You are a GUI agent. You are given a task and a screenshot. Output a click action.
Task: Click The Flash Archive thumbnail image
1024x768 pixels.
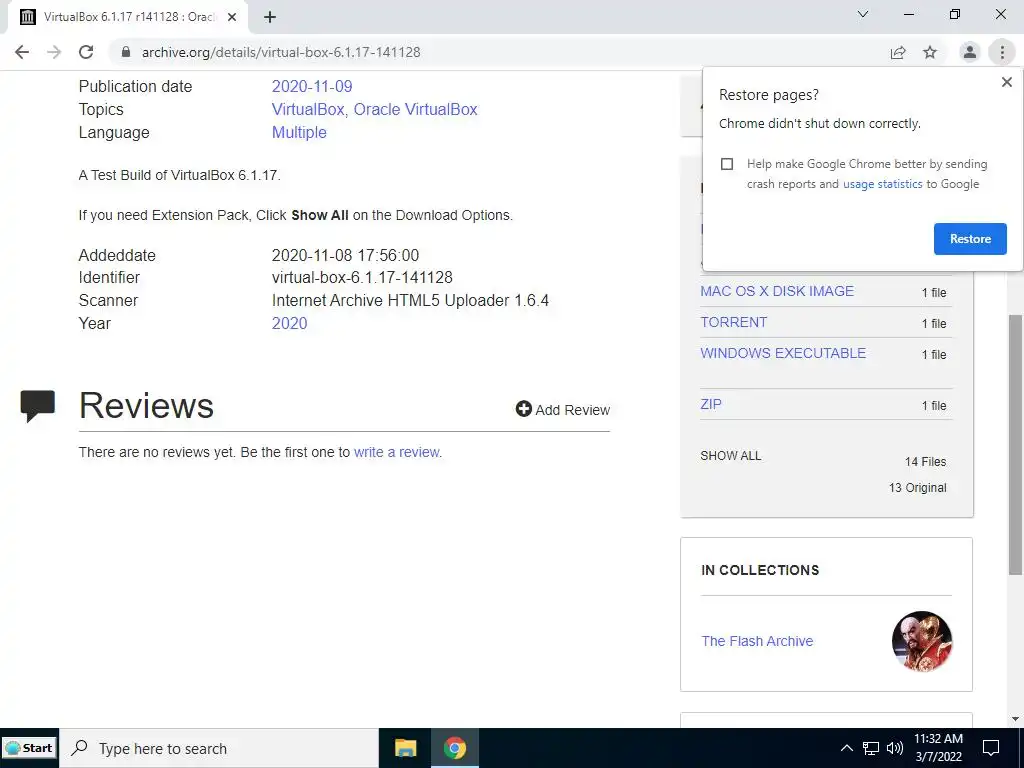point(921,641)
